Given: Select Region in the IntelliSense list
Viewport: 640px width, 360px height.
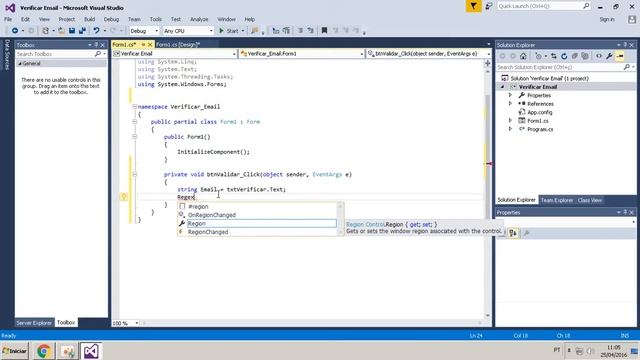Looking at the screenshot, I should click(261, 224).
